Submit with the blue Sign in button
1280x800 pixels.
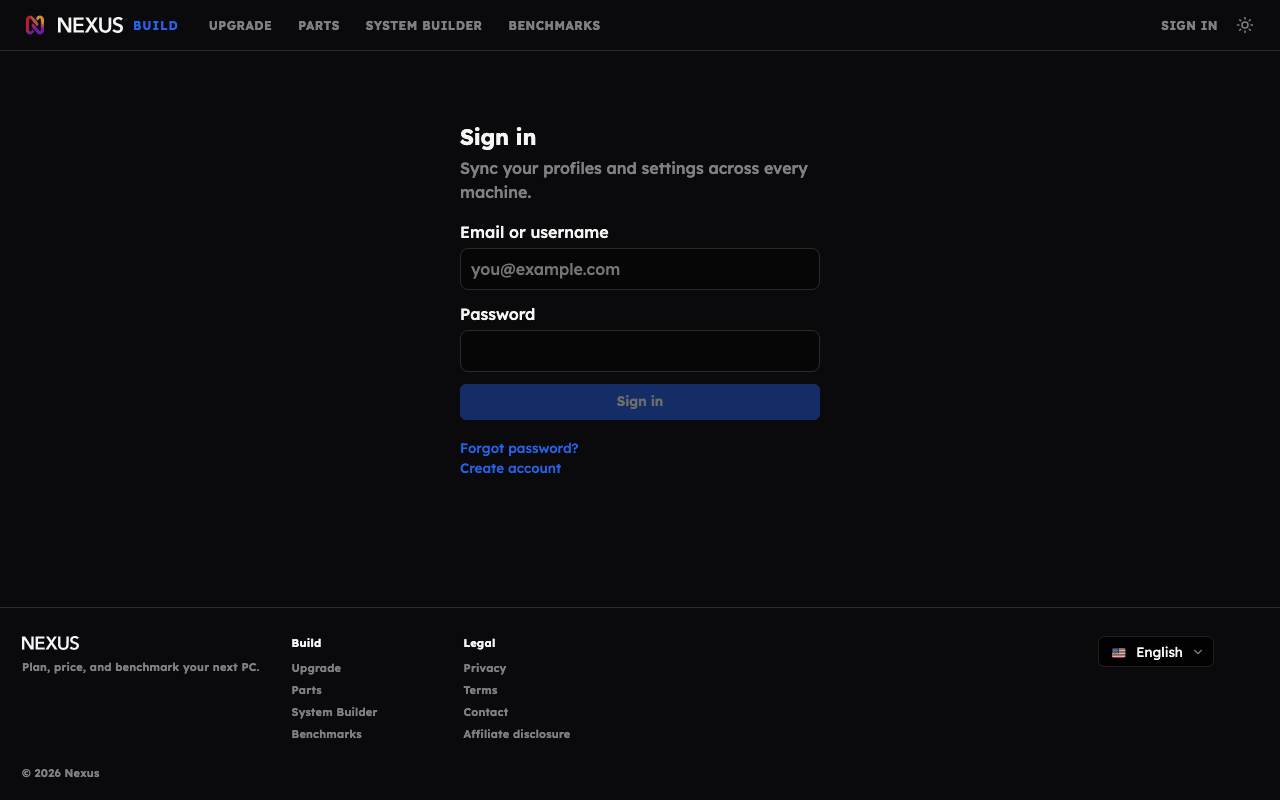point(640,402)
